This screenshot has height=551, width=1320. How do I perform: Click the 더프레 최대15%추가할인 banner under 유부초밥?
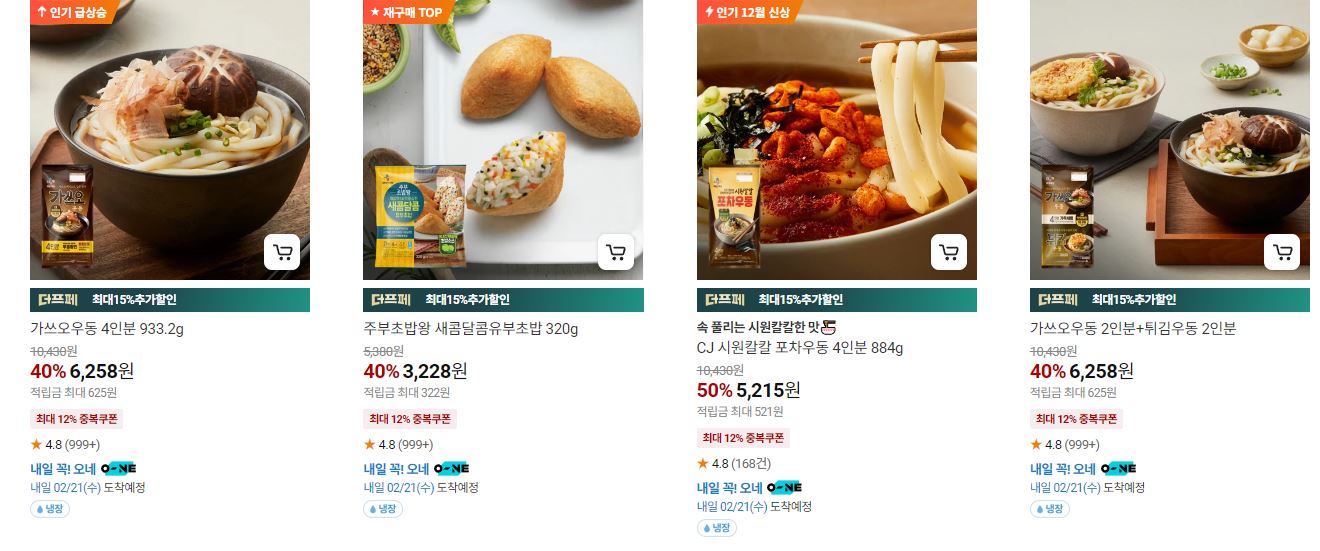point(503,300)
